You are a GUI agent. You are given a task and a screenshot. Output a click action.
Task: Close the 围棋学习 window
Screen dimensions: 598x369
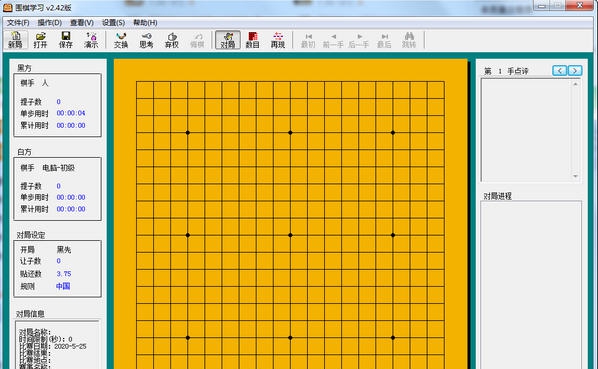pyautogui.click(x=579, y=5)
